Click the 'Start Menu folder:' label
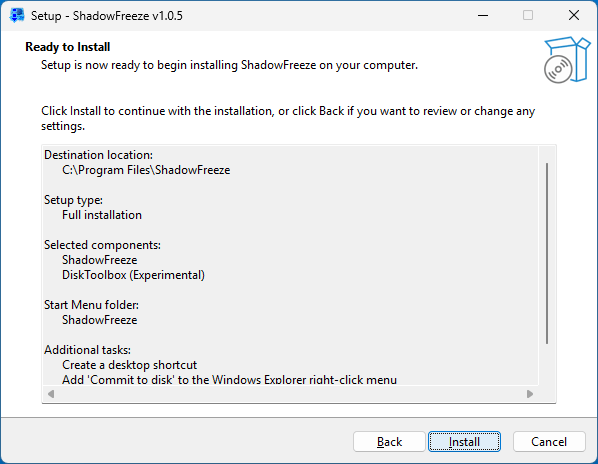598x464 pixels. (91, 305)
